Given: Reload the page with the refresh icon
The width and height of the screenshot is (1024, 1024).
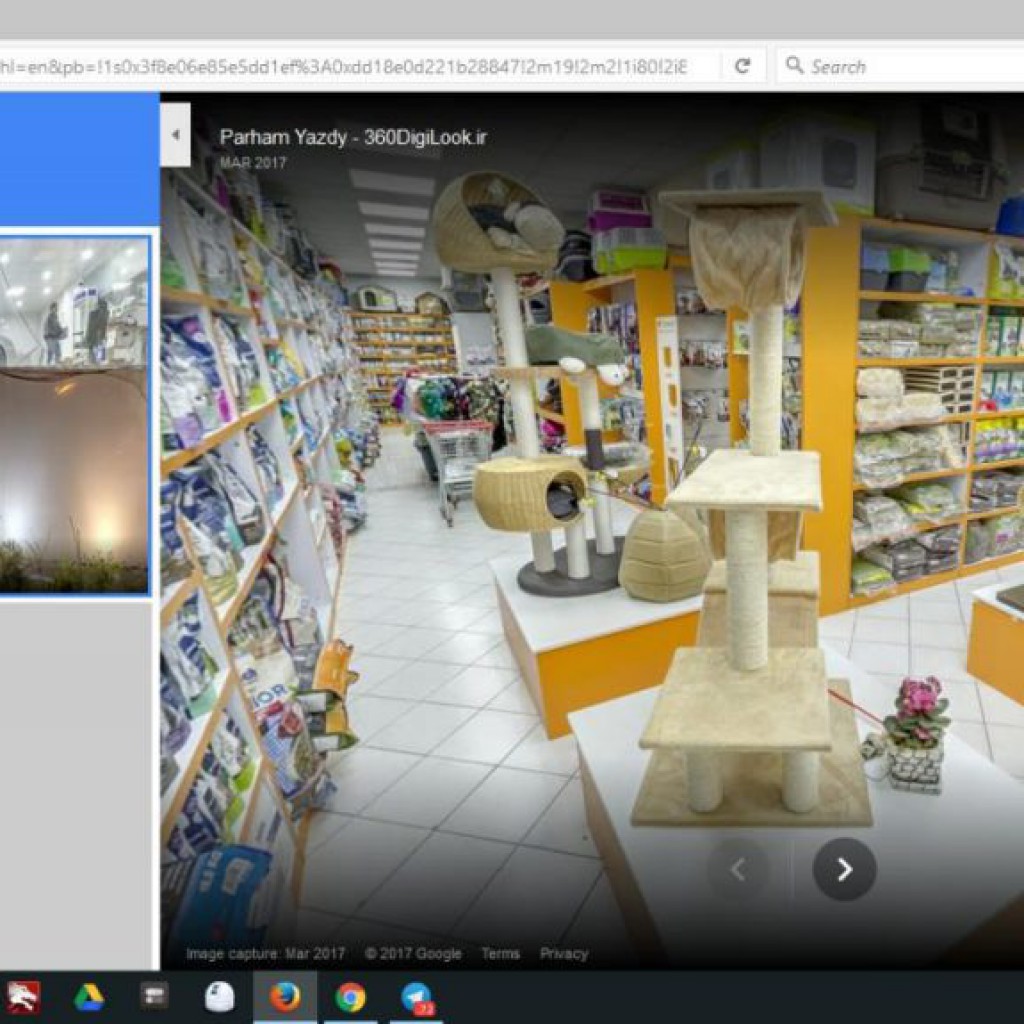Looking at the screenshot, I should point(742,66).
